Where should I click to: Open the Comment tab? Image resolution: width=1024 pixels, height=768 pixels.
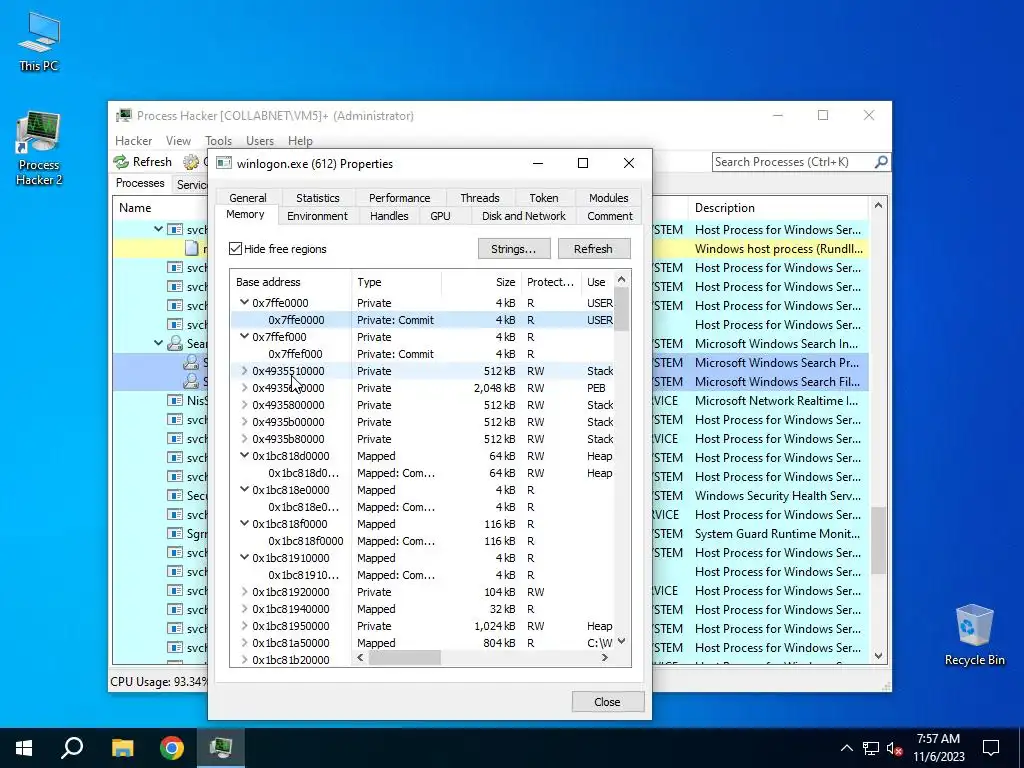(609, 216)
